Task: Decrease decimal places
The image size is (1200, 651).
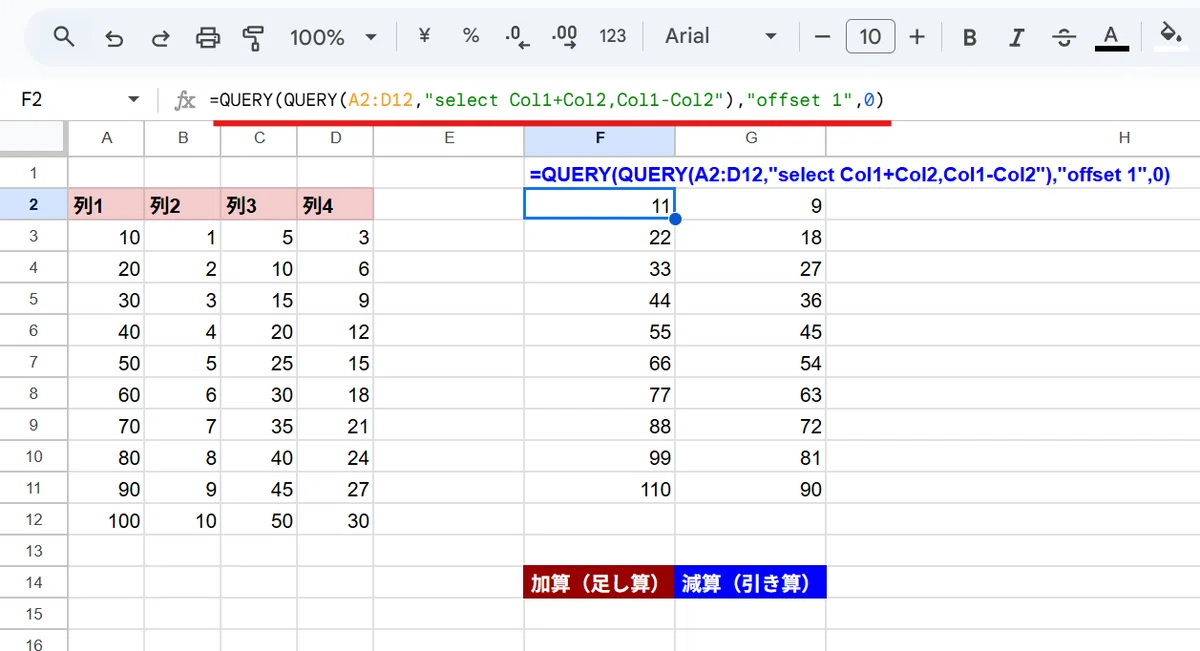Action: coord(517,36)
